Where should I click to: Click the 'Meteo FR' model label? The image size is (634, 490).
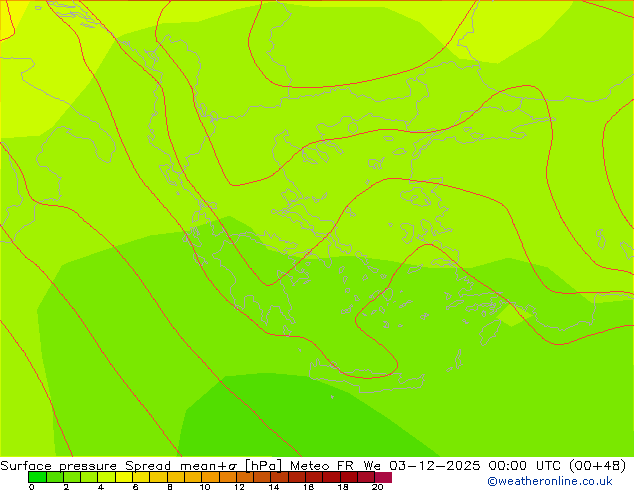click(x=322, y=466)
